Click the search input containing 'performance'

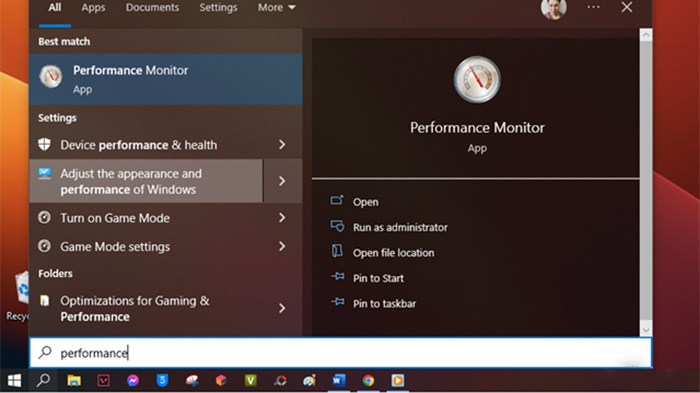341,353
